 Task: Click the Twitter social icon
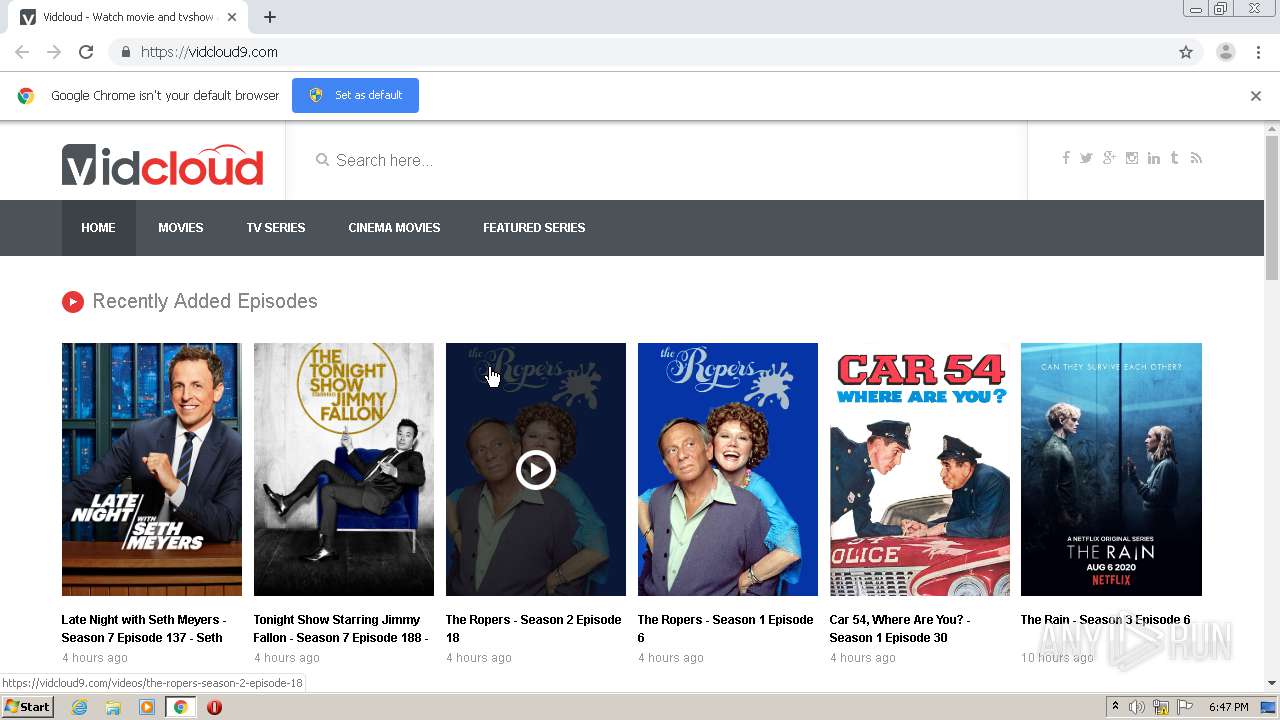[1086, 158]
